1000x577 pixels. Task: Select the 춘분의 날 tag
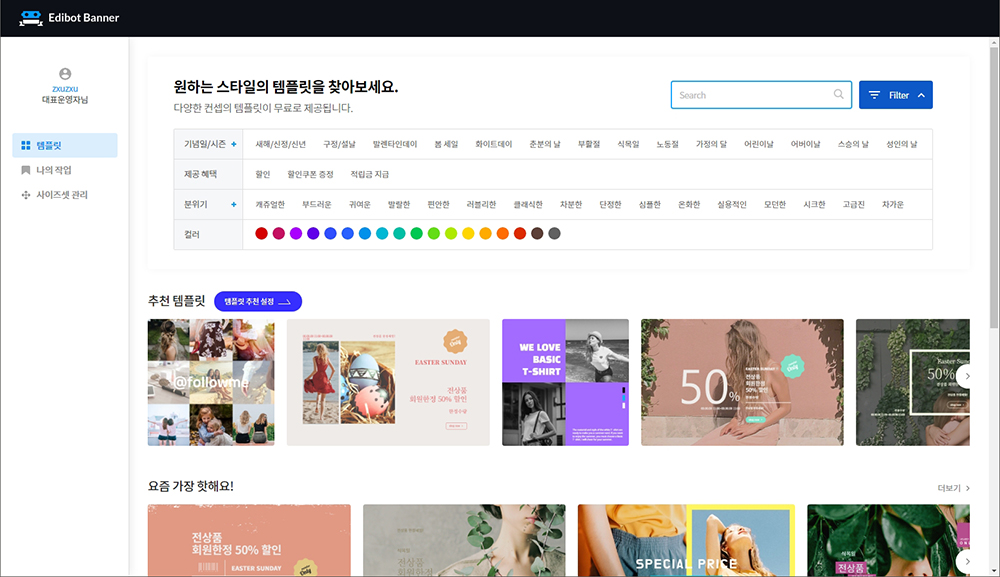click(x=545, y=144)
